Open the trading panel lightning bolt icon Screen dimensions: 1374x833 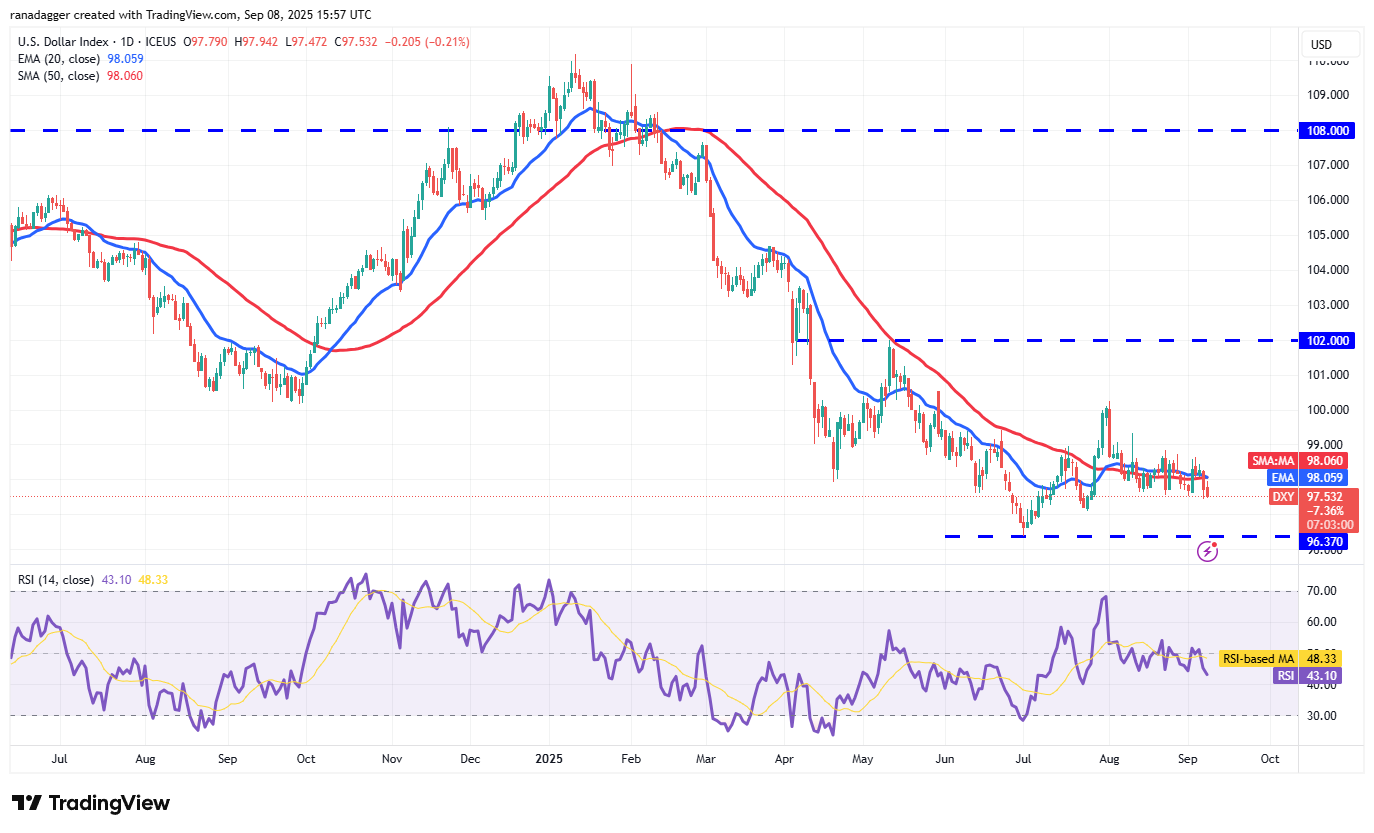pos(1209,551)
